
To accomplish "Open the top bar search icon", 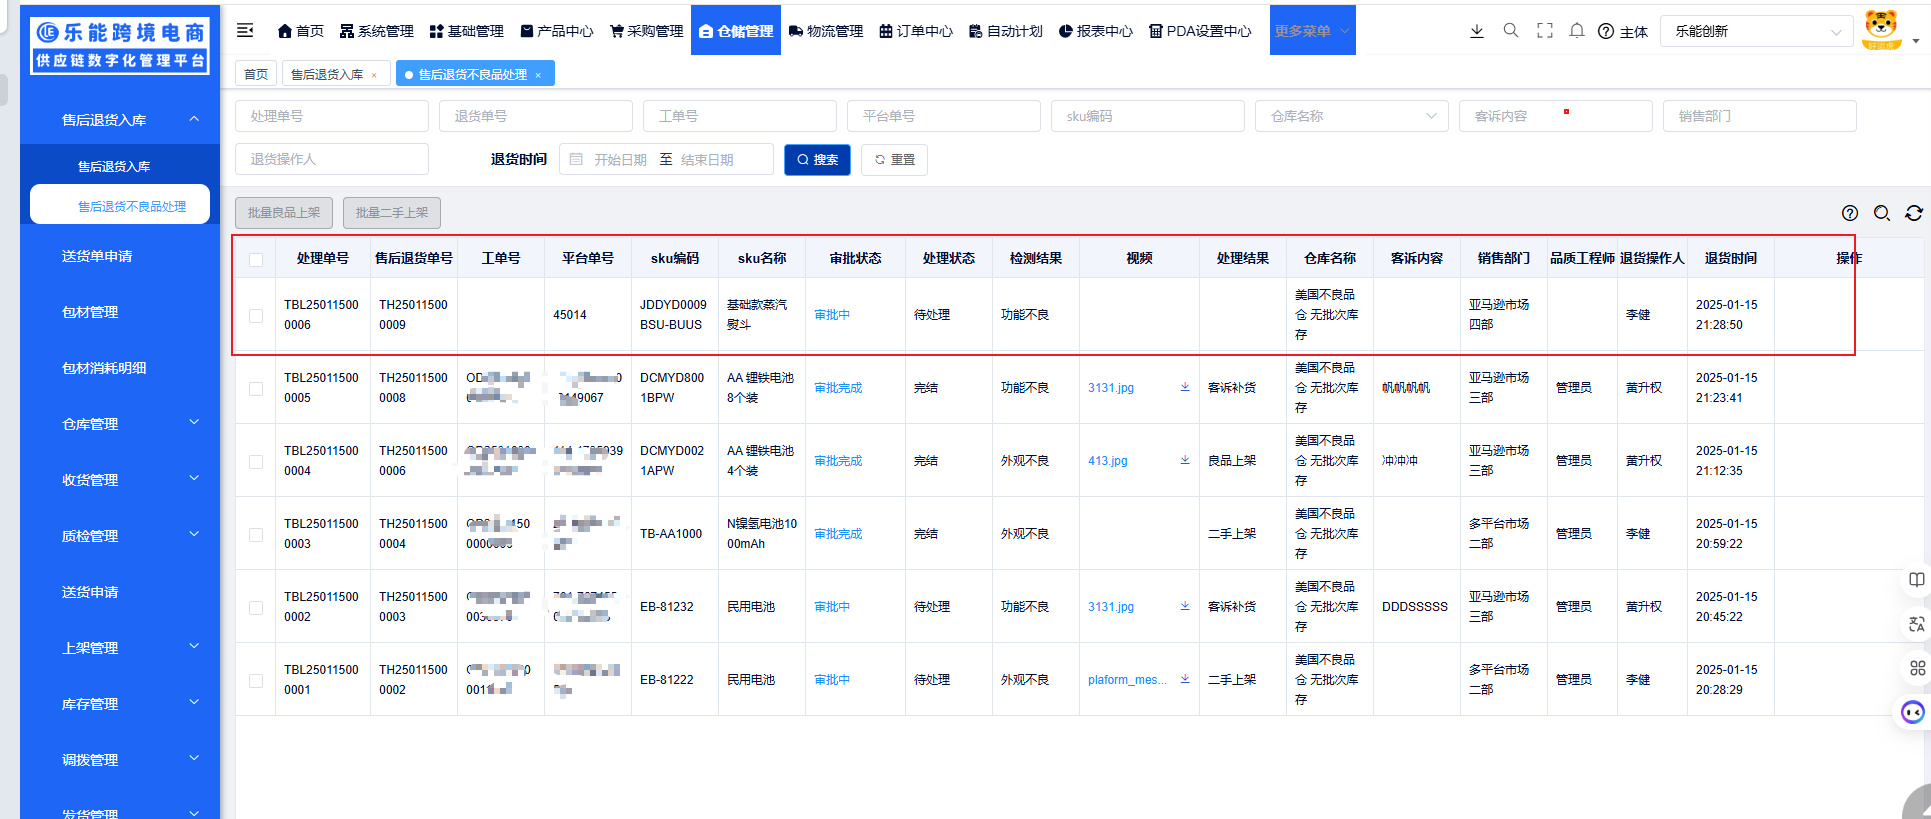I will pyautogui.click(x=1510, y=31).
